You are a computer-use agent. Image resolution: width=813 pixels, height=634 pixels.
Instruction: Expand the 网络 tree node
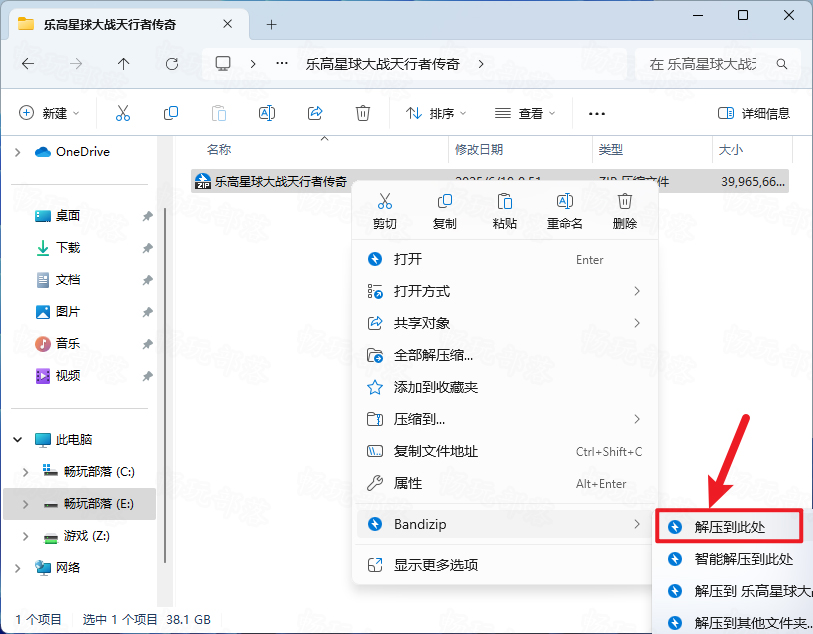tap(18, 568)
